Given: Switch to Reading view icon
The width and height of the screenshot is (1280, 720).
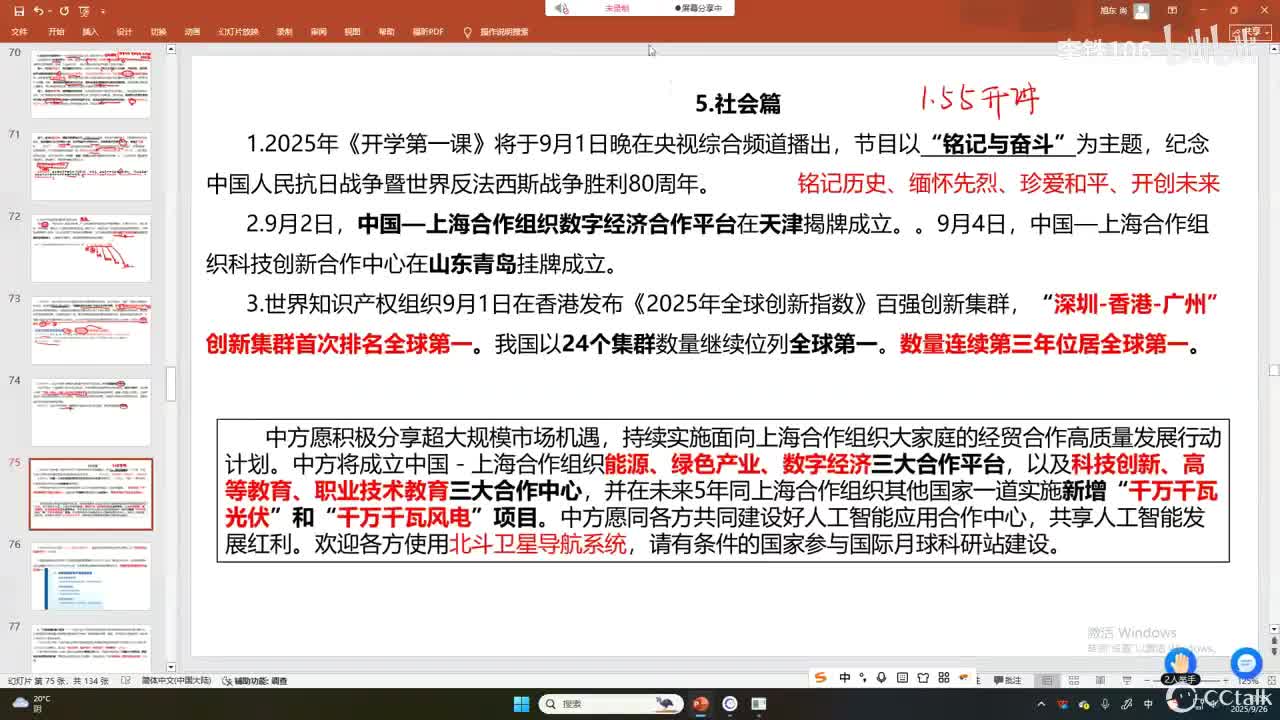Looking at the screenshot, I should point(1102,681).
